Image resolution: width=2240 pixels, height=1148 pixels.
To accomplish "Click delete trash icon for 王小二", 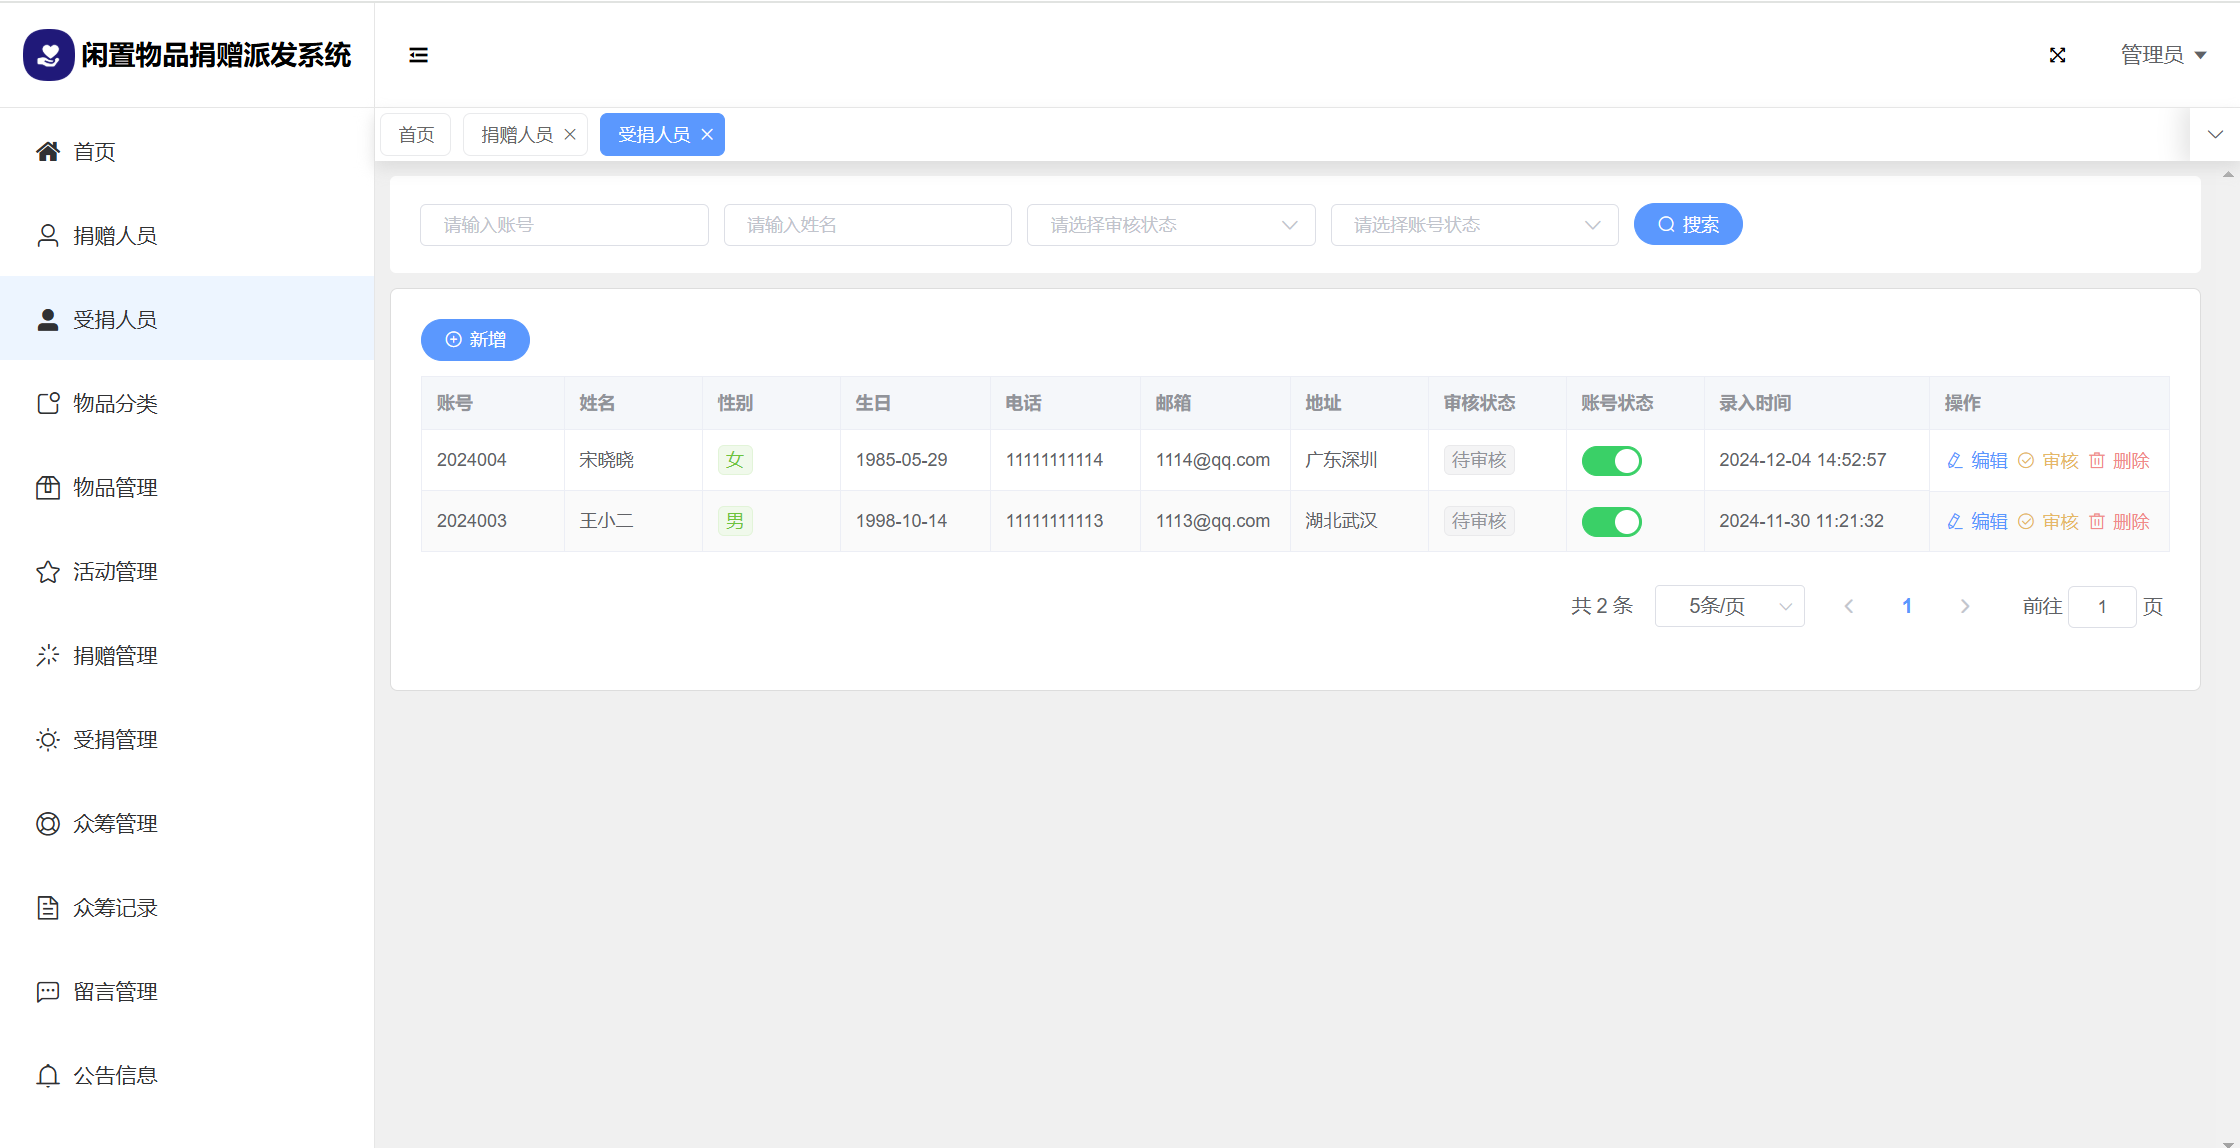I will (2097, 522).
